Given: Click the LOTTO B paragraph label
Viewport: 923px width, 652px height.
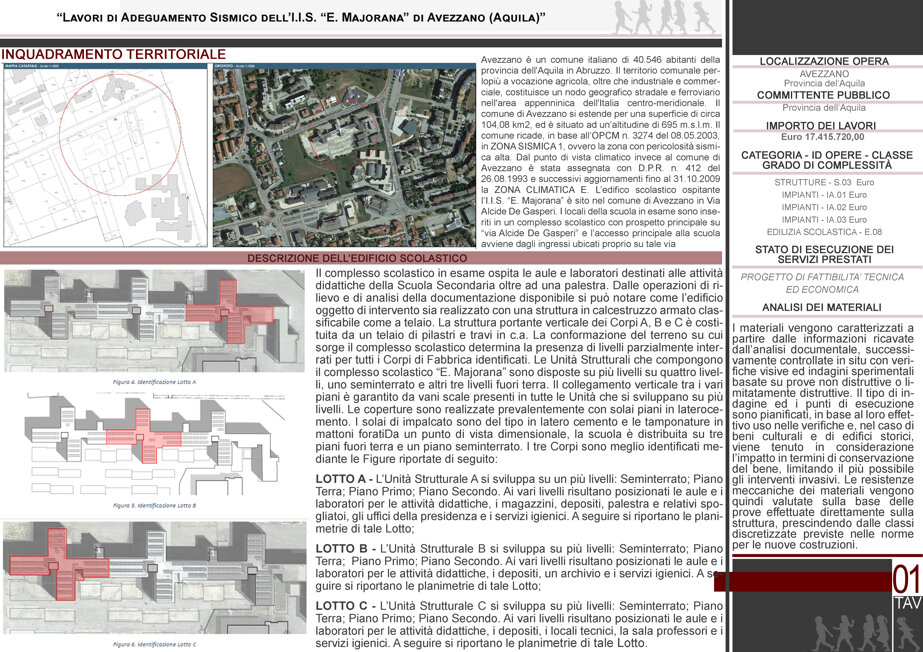Looking at the screenshot, I should point(341,548).
